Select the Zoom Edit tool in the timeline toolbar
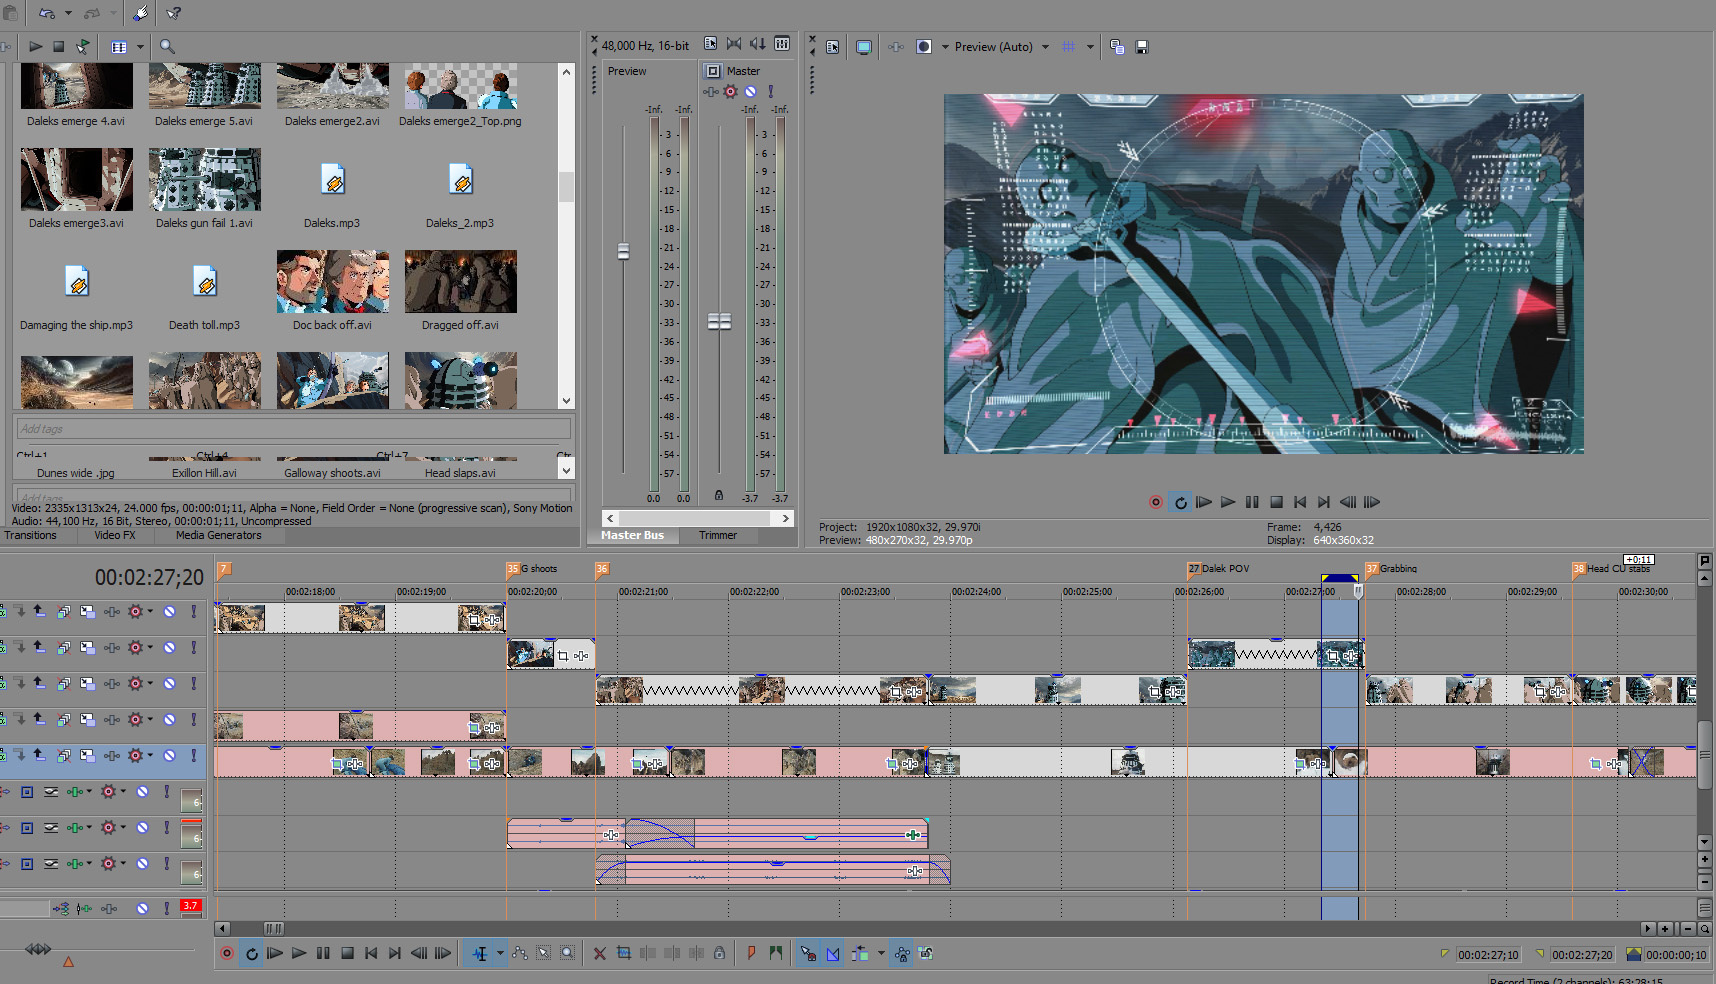The height and width of the screenshot is (984, 1716). coord(568,954)
